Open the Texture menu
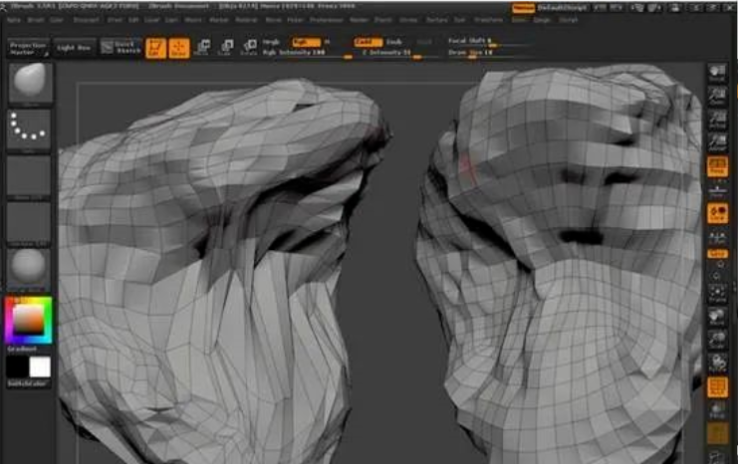Image resolution: width=738 pixels, height=464 pixels. [x=436, y=20]
